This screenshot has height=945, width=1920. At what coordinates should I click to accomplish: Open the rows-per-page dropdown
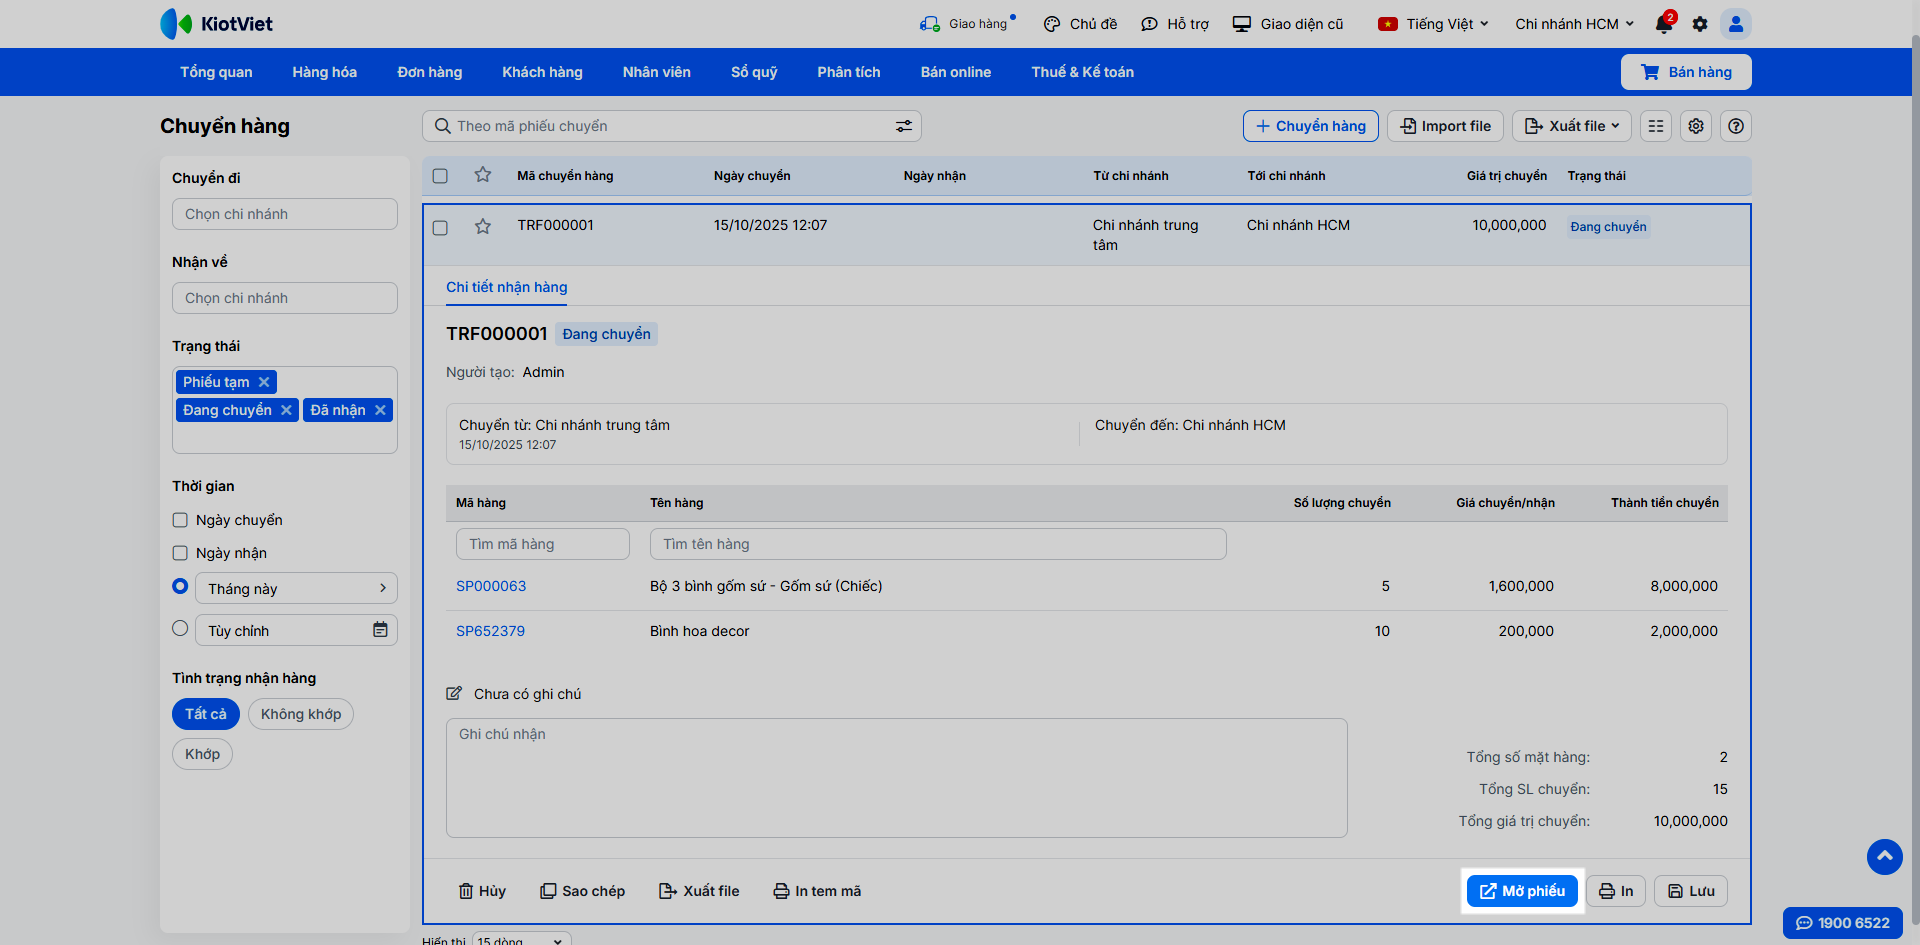(522, 939)
